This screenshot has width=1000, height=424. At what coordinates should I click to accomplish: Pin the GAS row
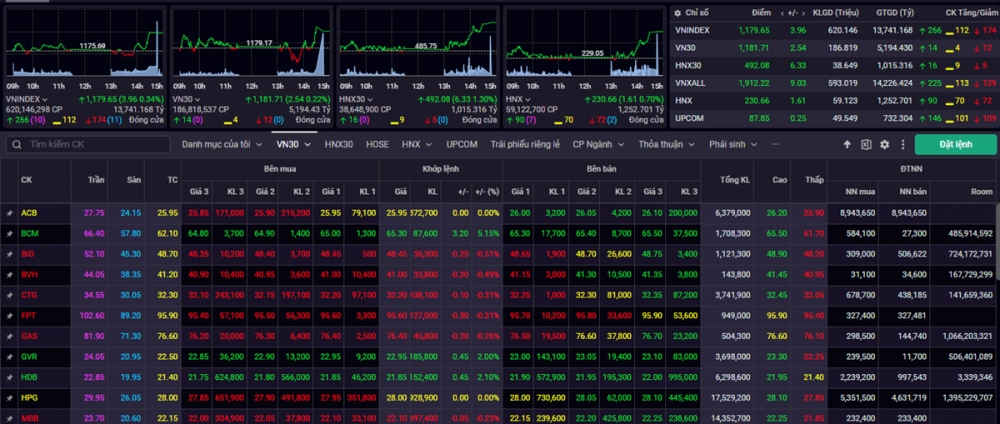9,336
